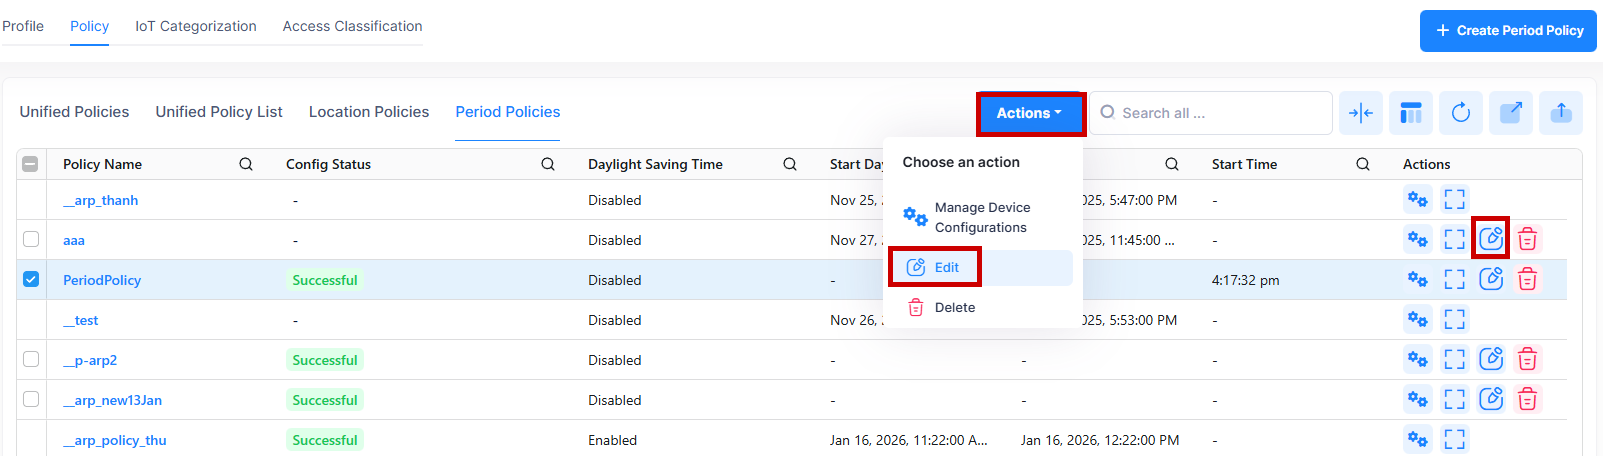
Task: Open device configurations gear for _arp_thanh
Action: point(1417,199)
